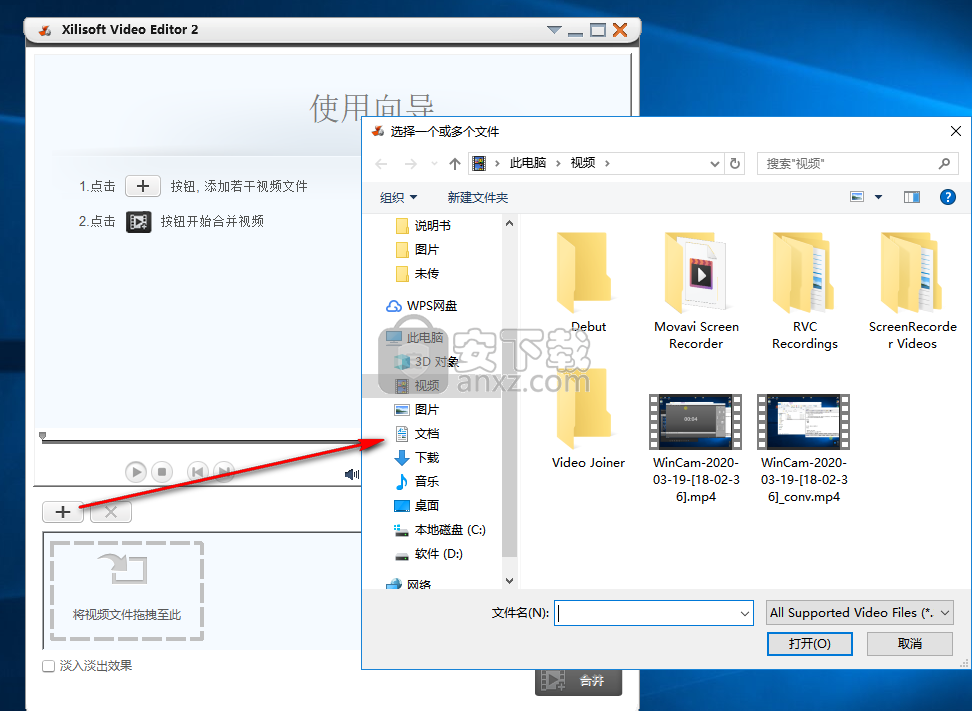Open the All Supported Video Files filter dropdown
The height and width of the screenshot is (711, 972).
[x=860, y=613]
